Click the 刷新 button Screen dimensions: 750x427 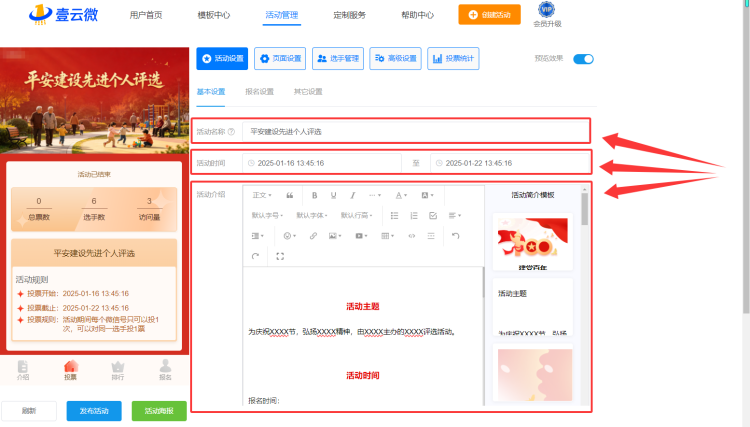tap(29, 411)
